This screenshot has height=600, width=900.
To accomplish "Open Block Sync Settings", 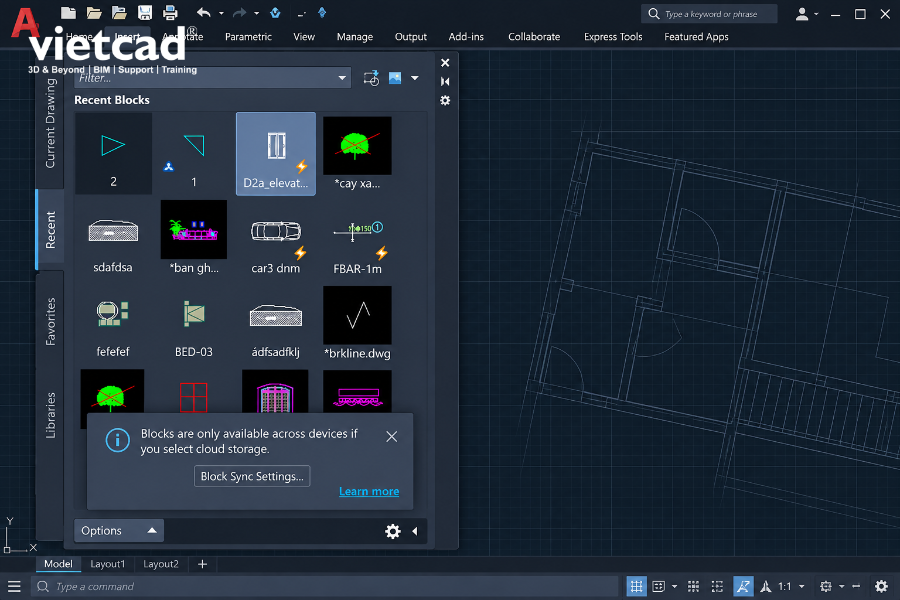I will pos(252,476).
